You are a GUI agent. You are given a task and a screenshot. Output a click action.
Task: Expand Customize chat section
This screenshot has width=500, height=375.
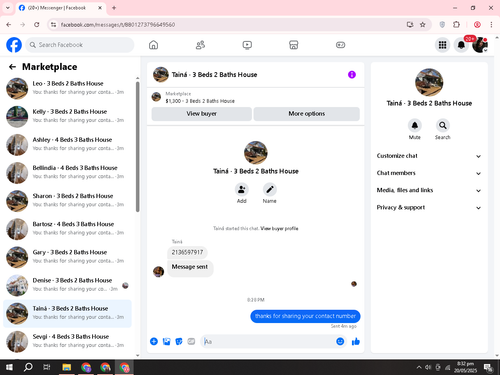click(x=429, y=156)
